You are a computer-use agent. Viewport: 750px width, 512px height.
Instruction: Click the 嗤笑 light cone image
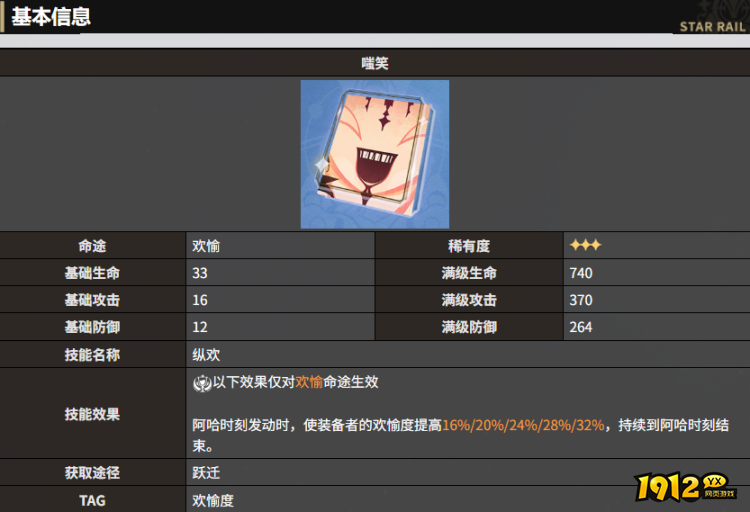[375, 154]
